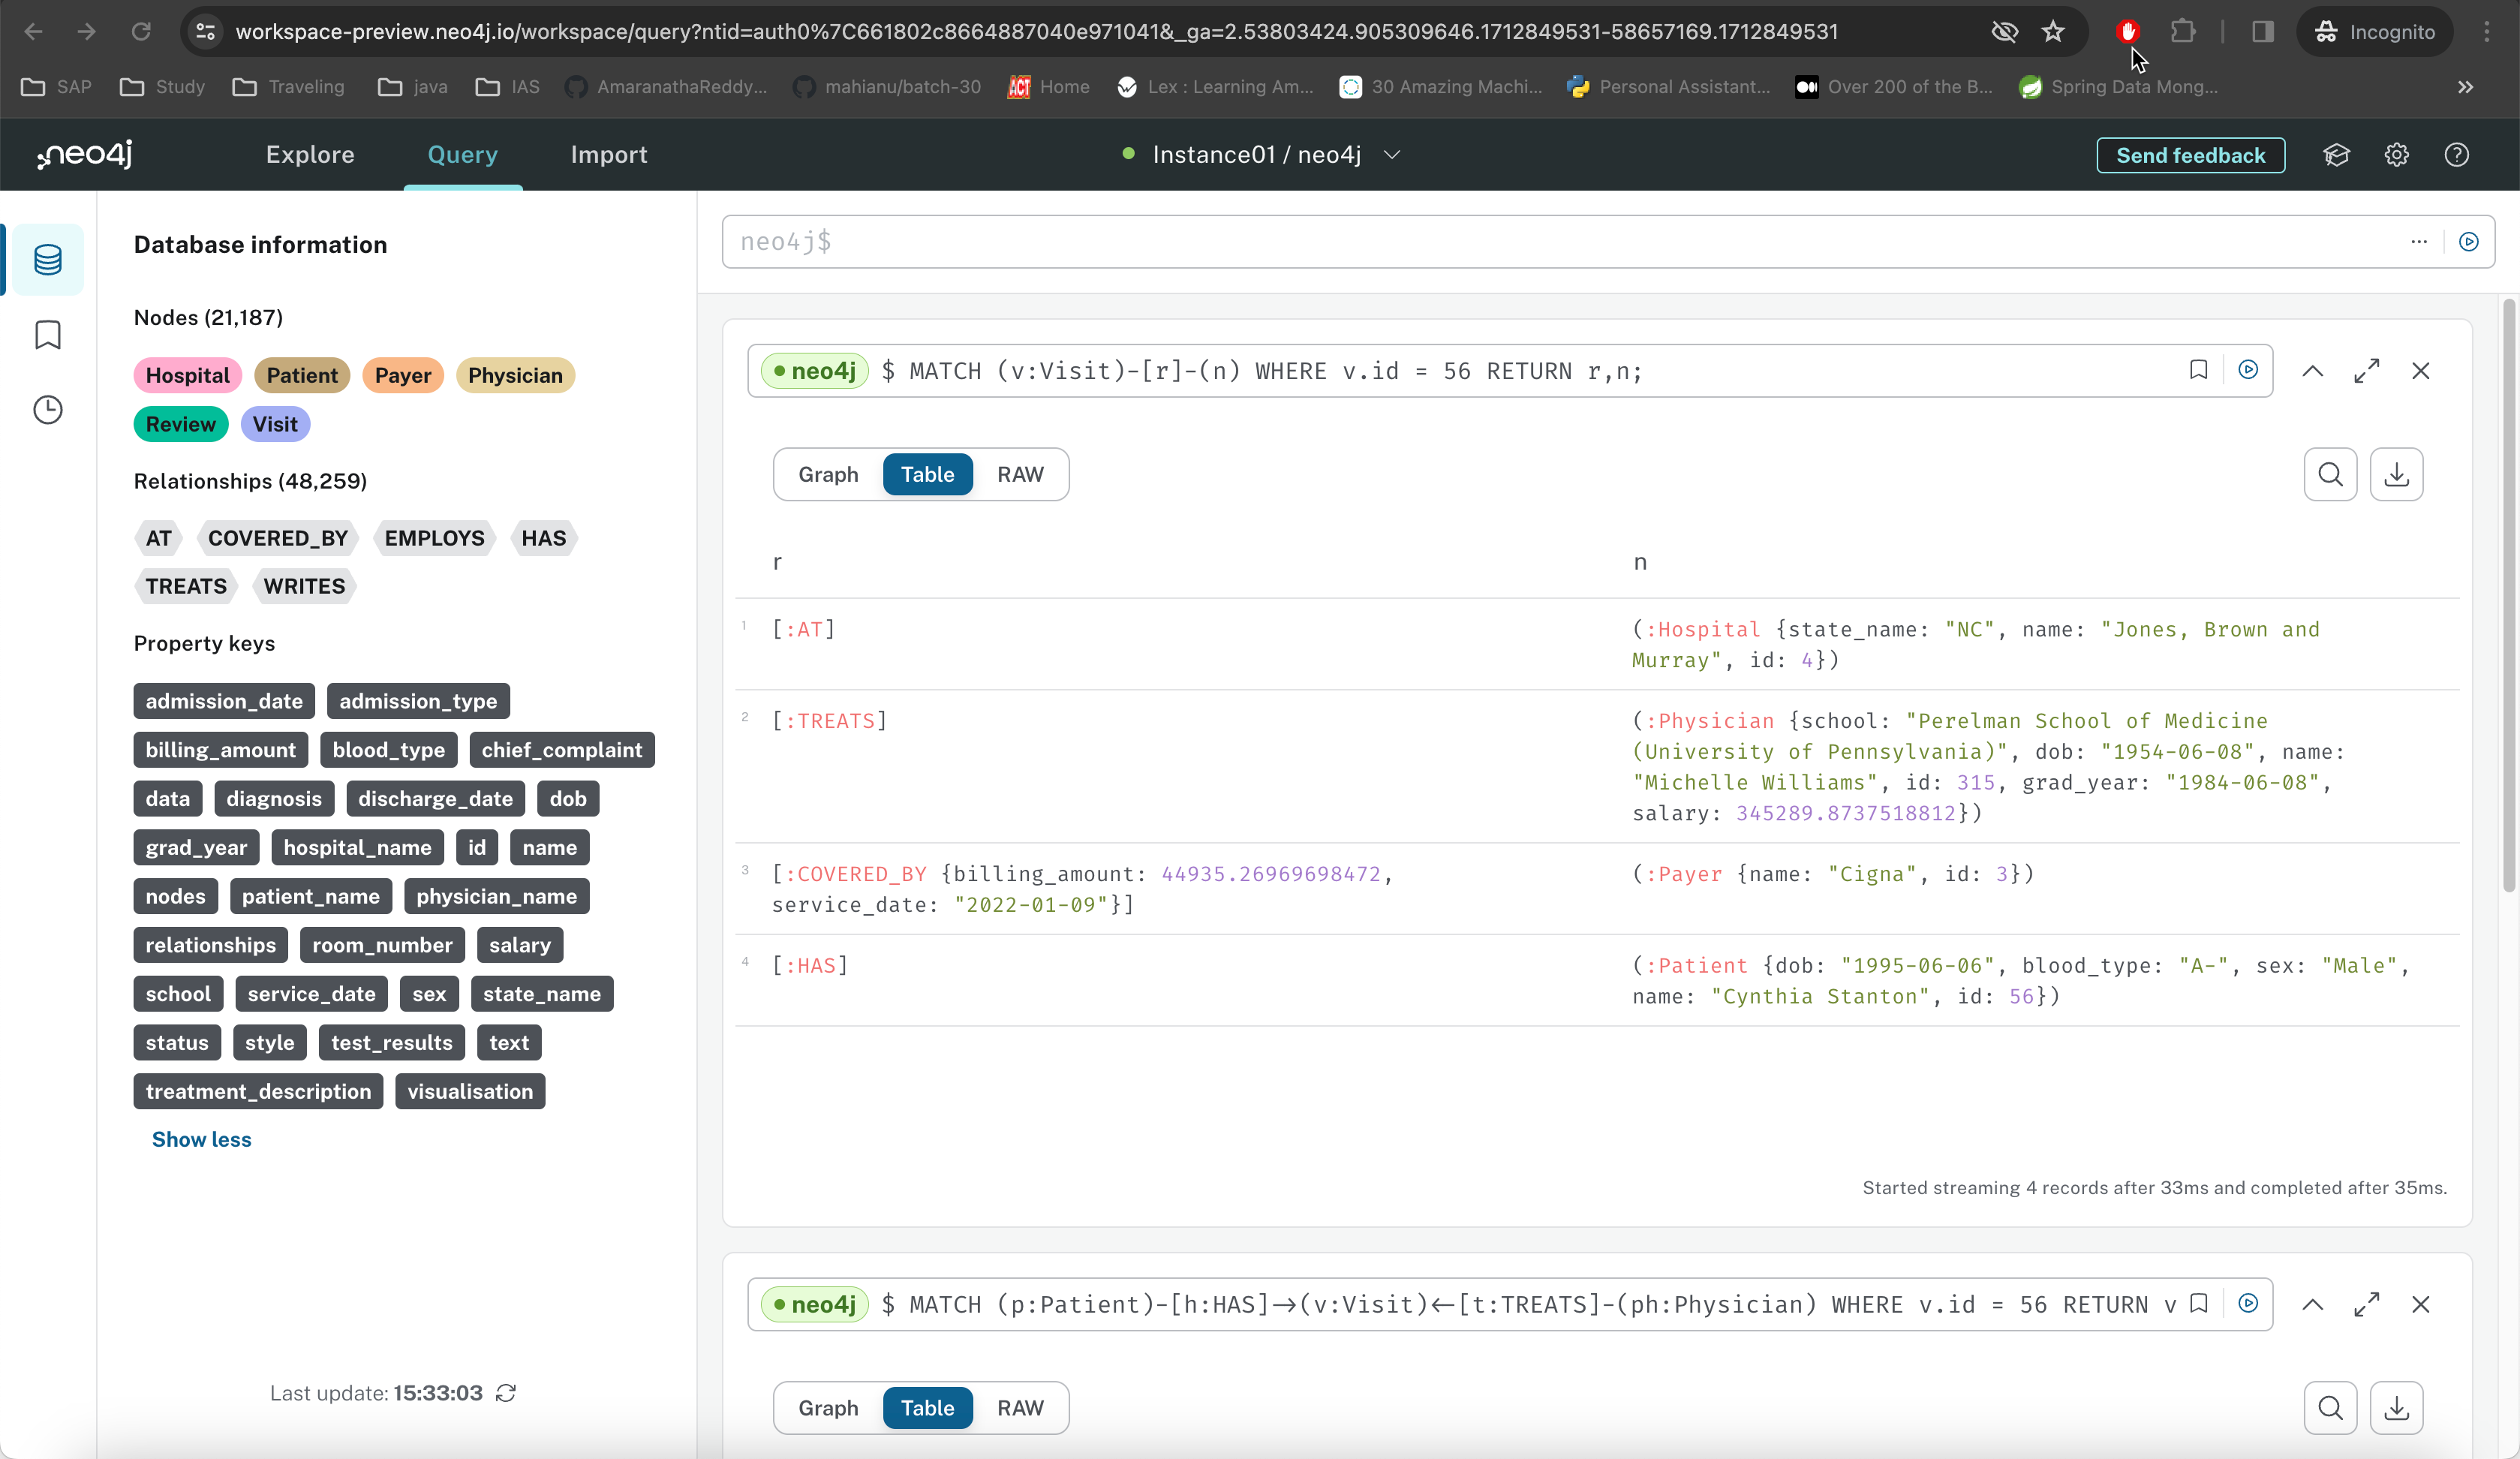The image size is (2520, 1459).
Task: Click the Show less link
Action: (201, 1140)
